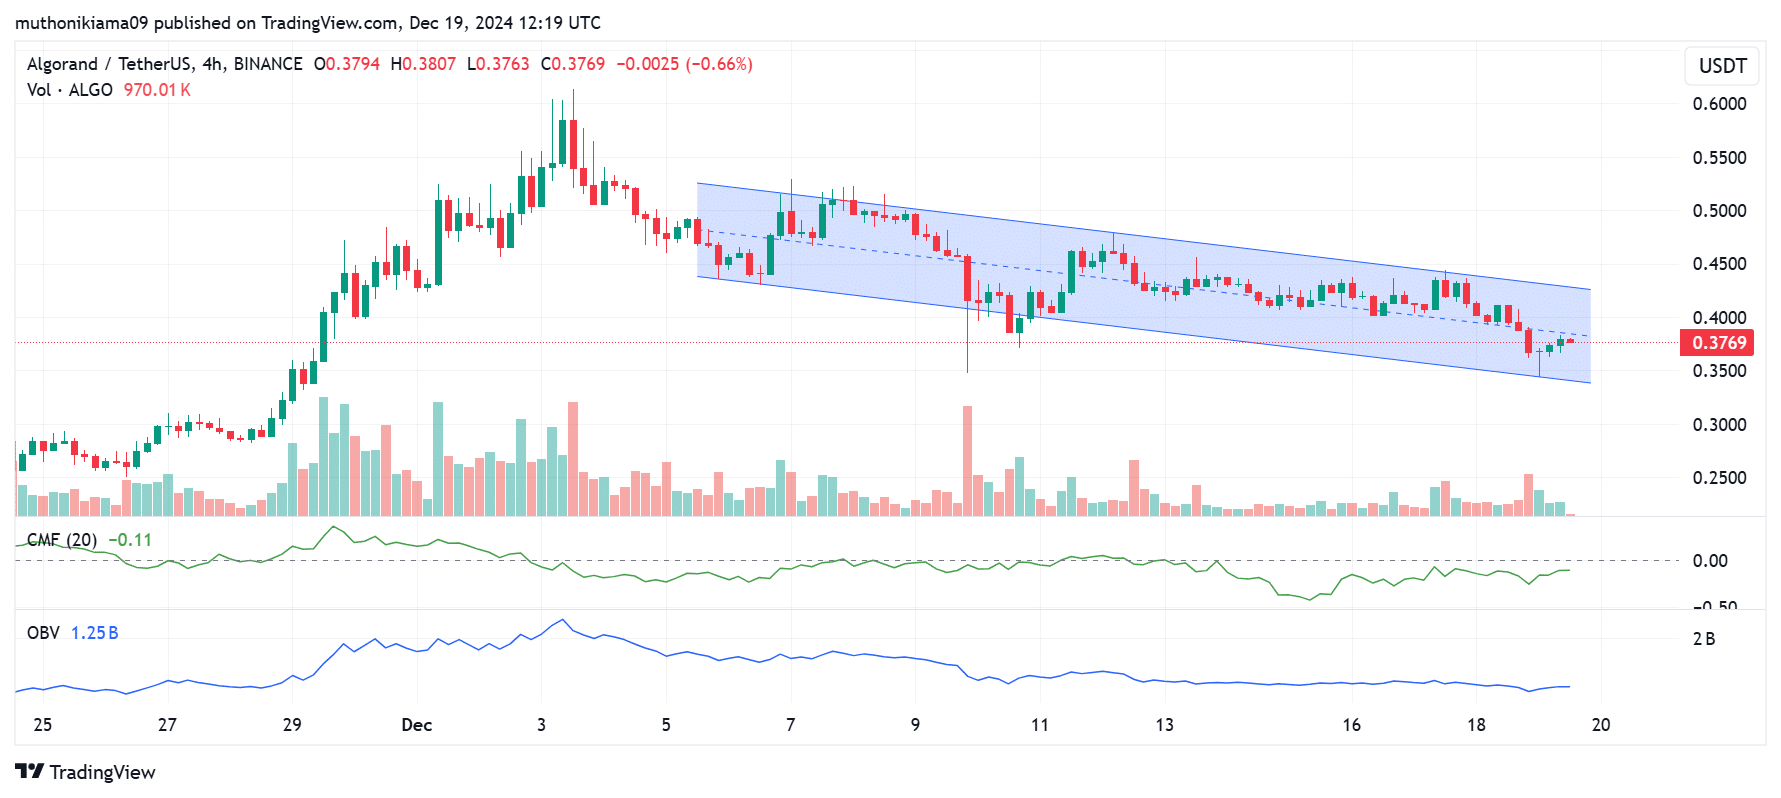
Task: Click the date label 11 on time axis
Action: (1040, 725)
